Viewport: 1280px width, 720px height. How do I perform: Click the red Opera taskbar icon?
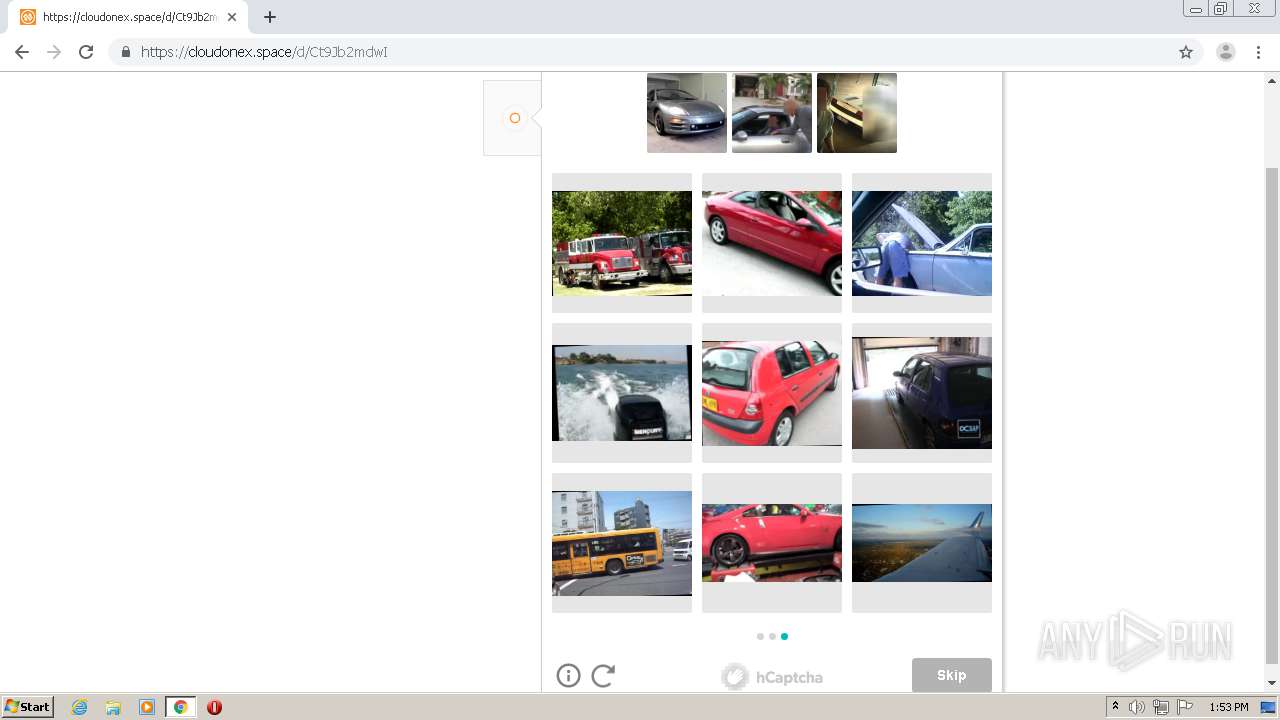(214, 707)
